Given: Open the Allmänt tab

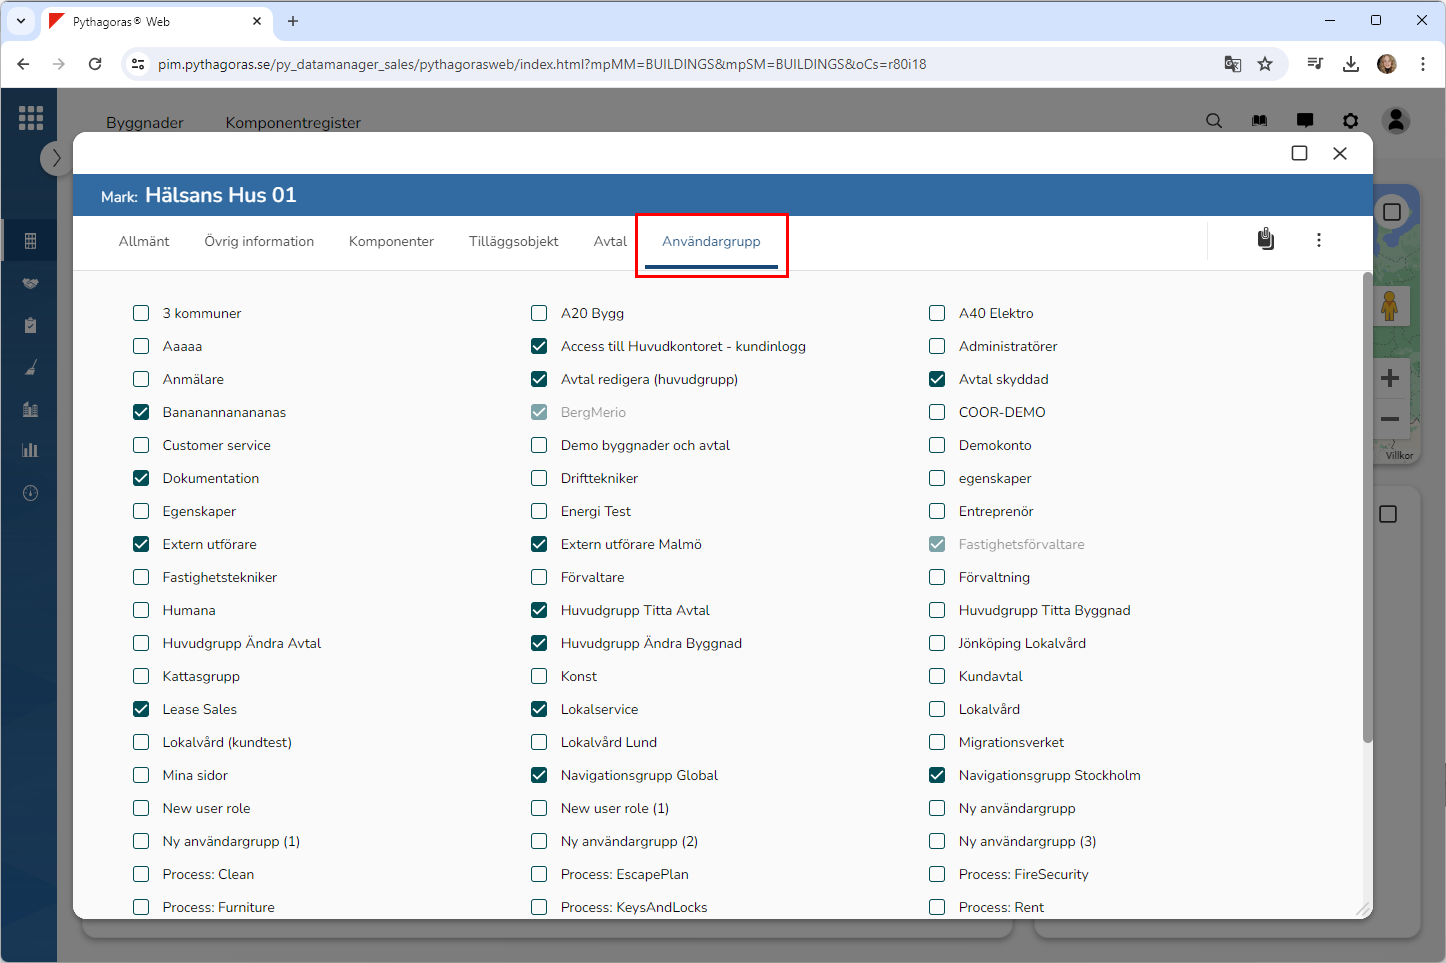Looking at the screenshot, I should pyautogui.click(x=144, y=241).
